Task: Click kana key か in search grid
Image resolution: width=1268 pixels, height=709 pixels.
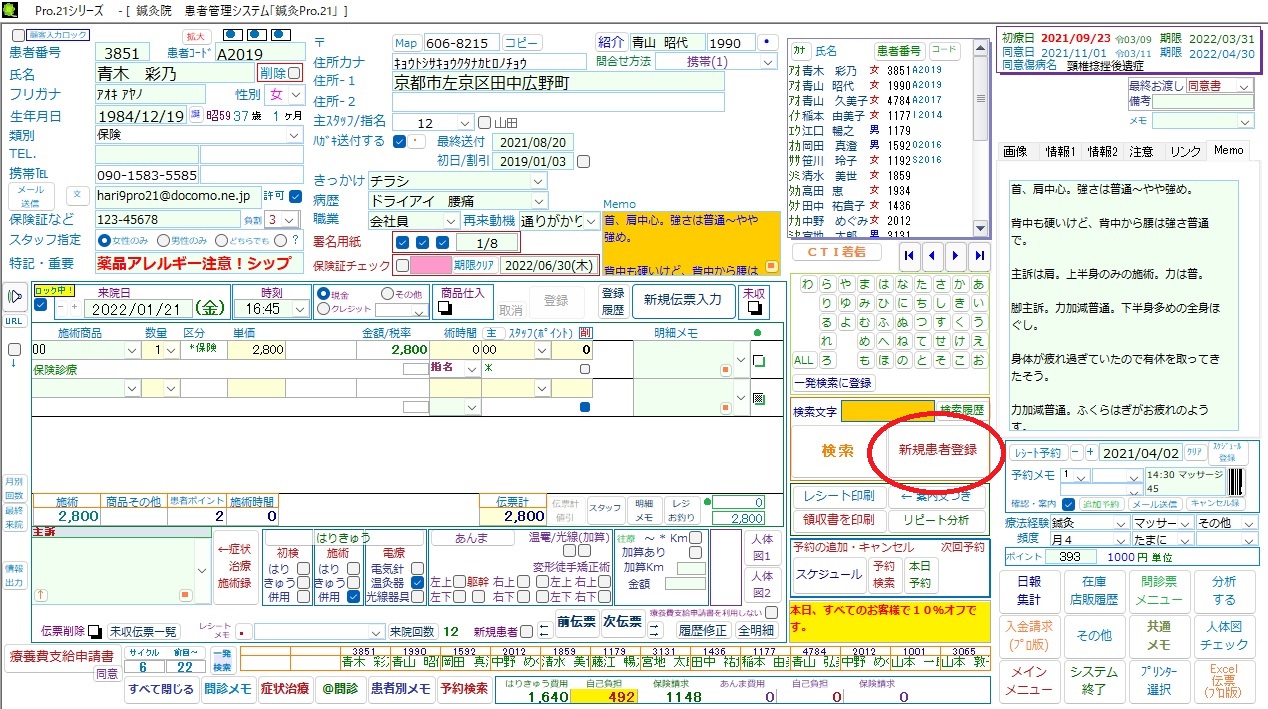Action: (959, 284)
